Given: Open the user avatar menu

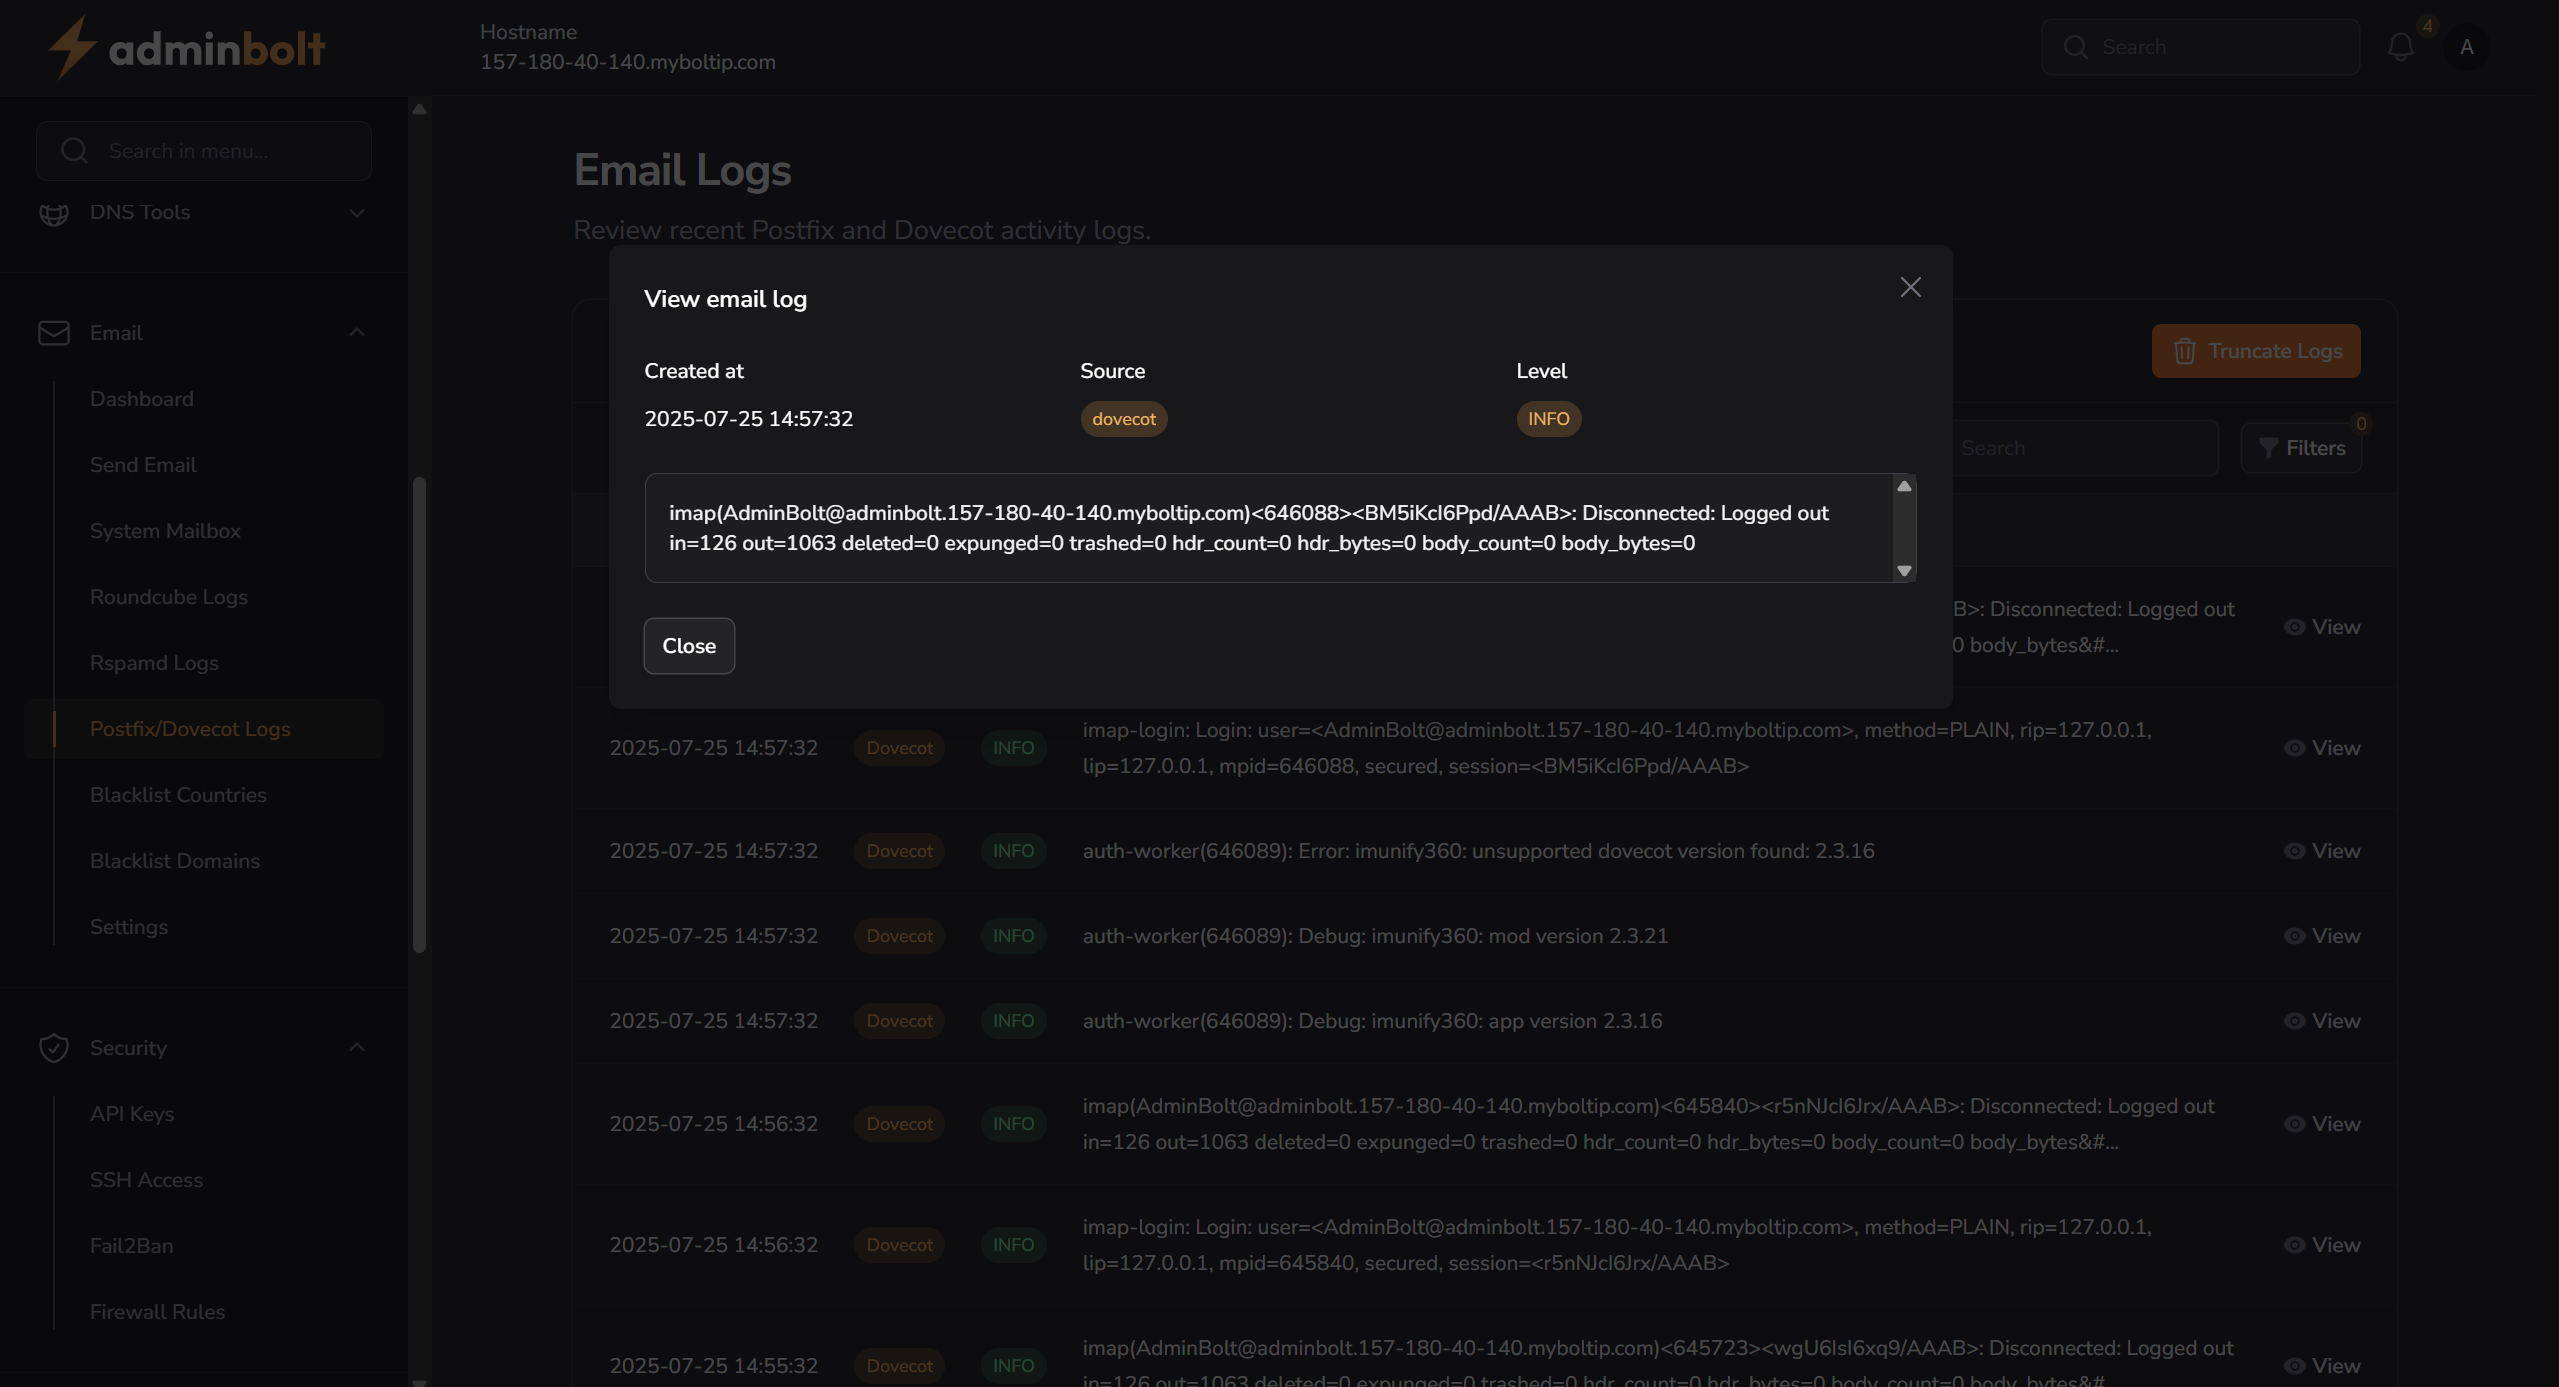Looking at the screenshot, I should pos(2467,46).
